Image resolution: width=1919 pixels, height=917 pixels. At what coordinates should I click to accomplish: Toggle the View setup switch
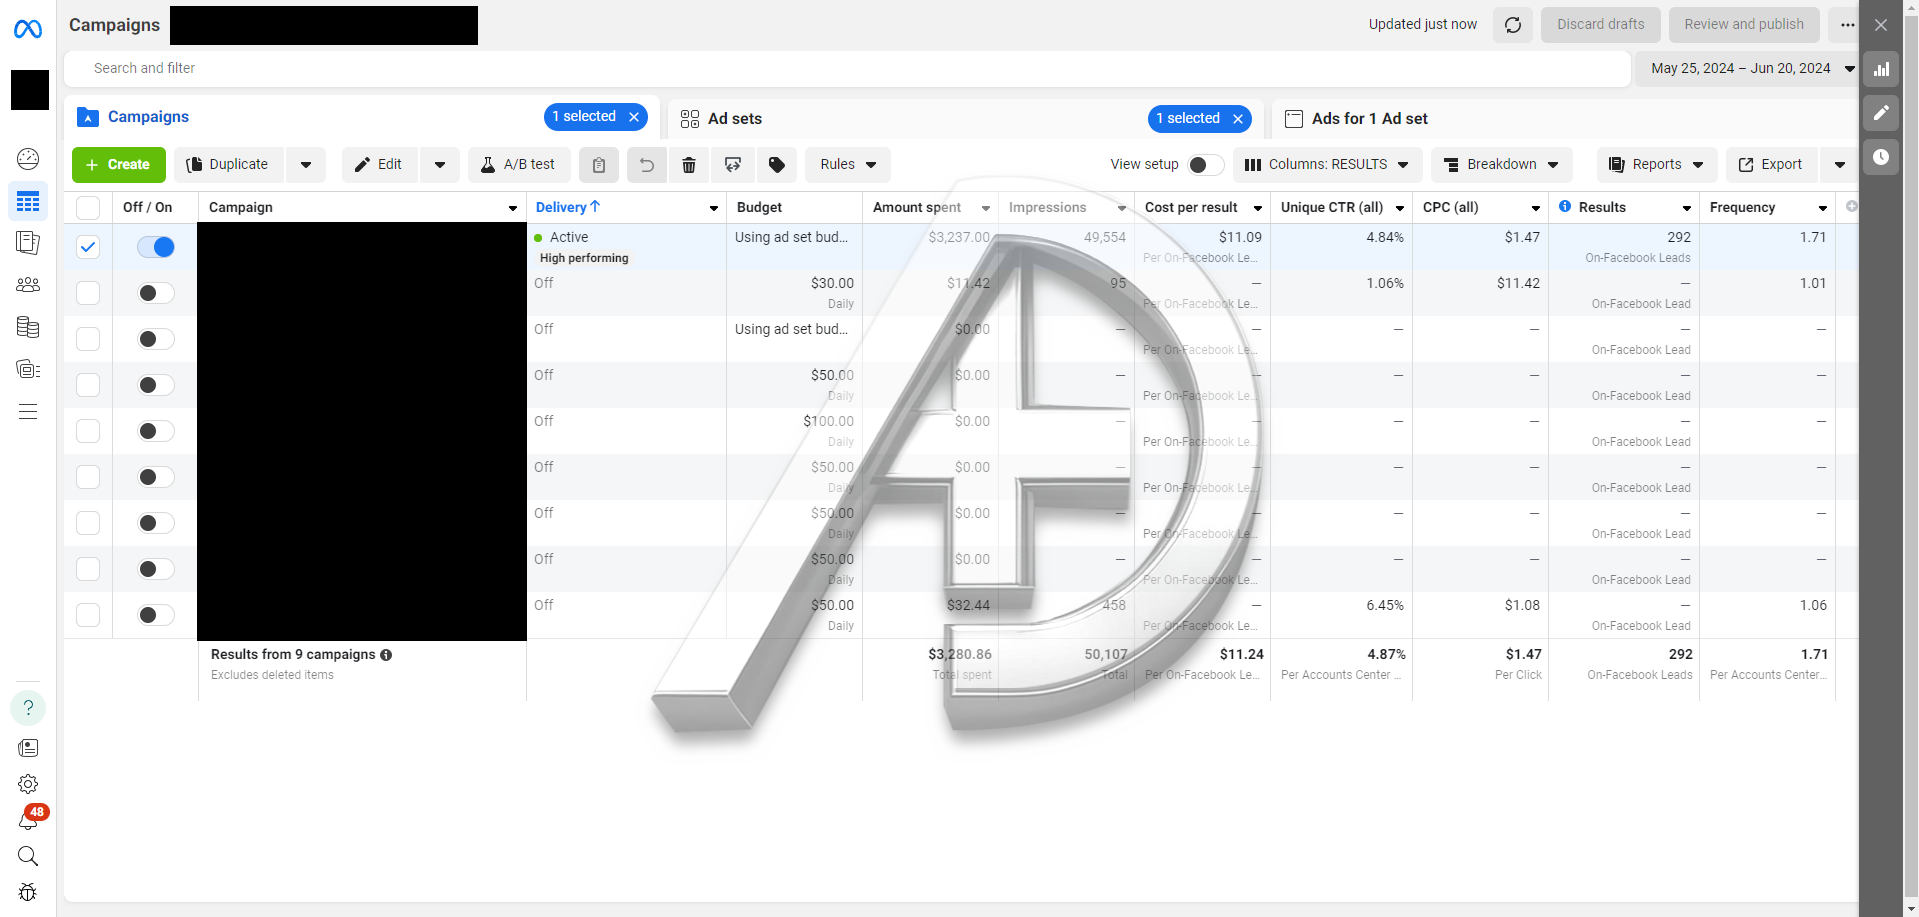[x=1205, y=165]
